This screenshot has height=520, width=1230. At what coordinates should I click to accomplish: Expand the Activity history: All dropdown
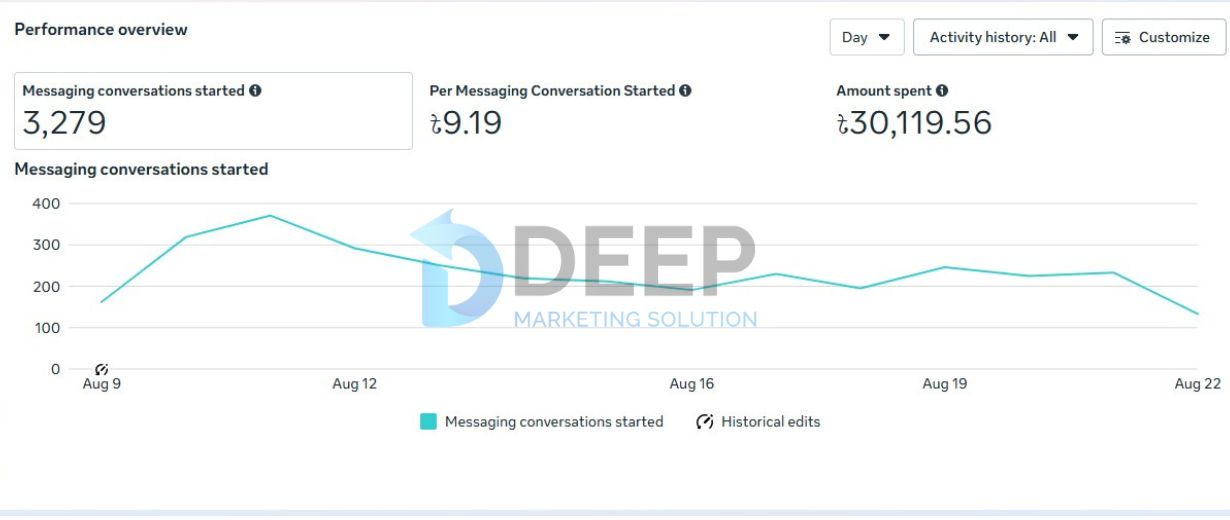click(1002, 37)
